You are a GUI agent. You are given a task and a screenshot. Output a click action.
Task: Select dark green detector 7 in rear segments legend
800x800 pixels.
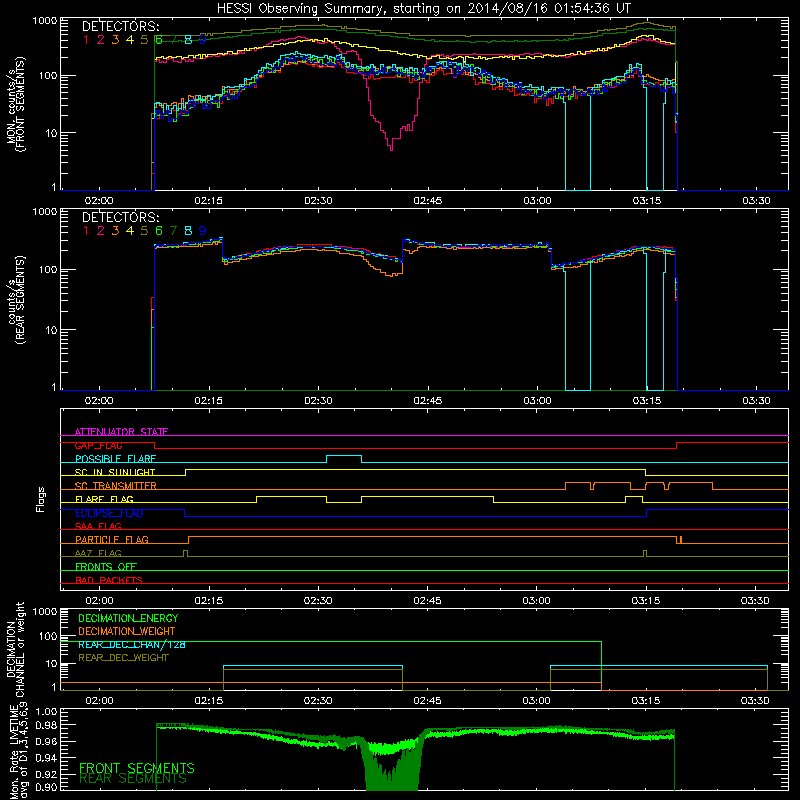[173, 231]
